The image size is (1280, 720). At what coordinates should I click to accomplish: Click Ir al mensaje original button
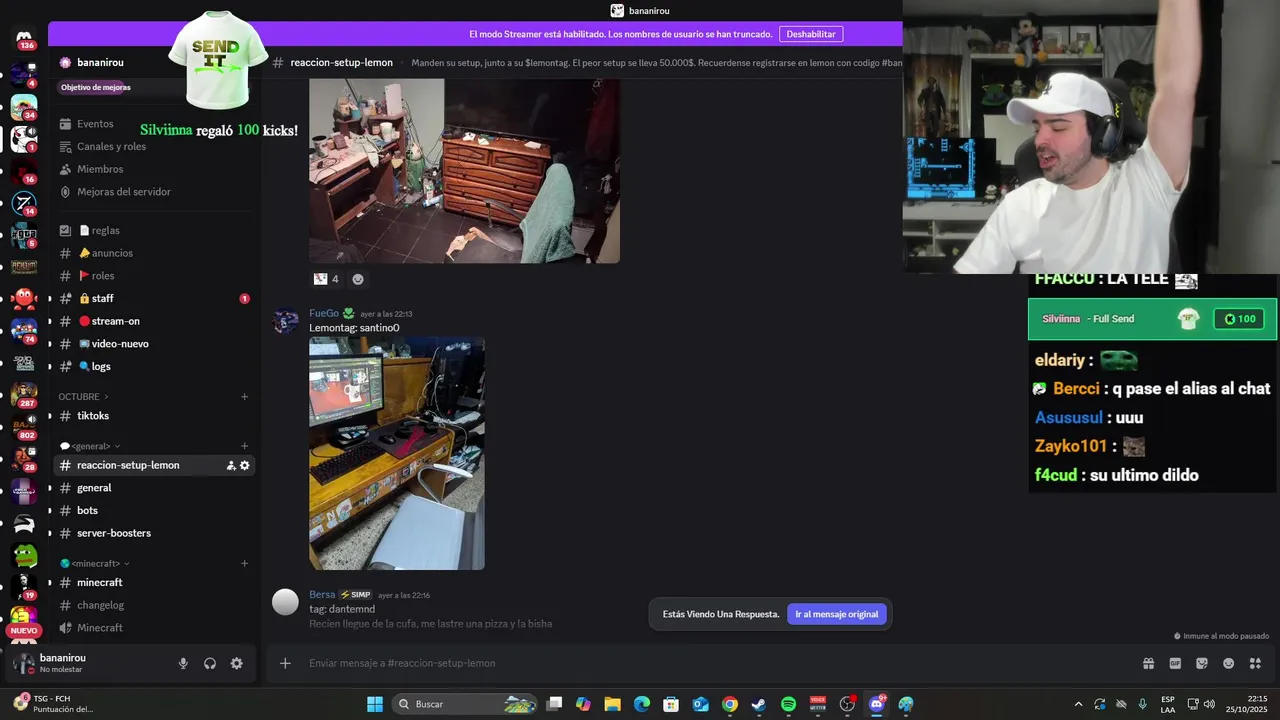[837, 614]
